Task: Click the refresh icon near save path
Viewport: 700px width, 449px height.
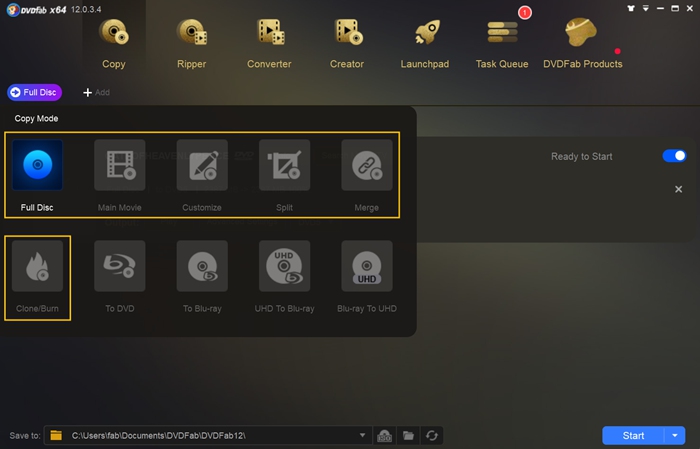Action: click(x=432, y=436)
